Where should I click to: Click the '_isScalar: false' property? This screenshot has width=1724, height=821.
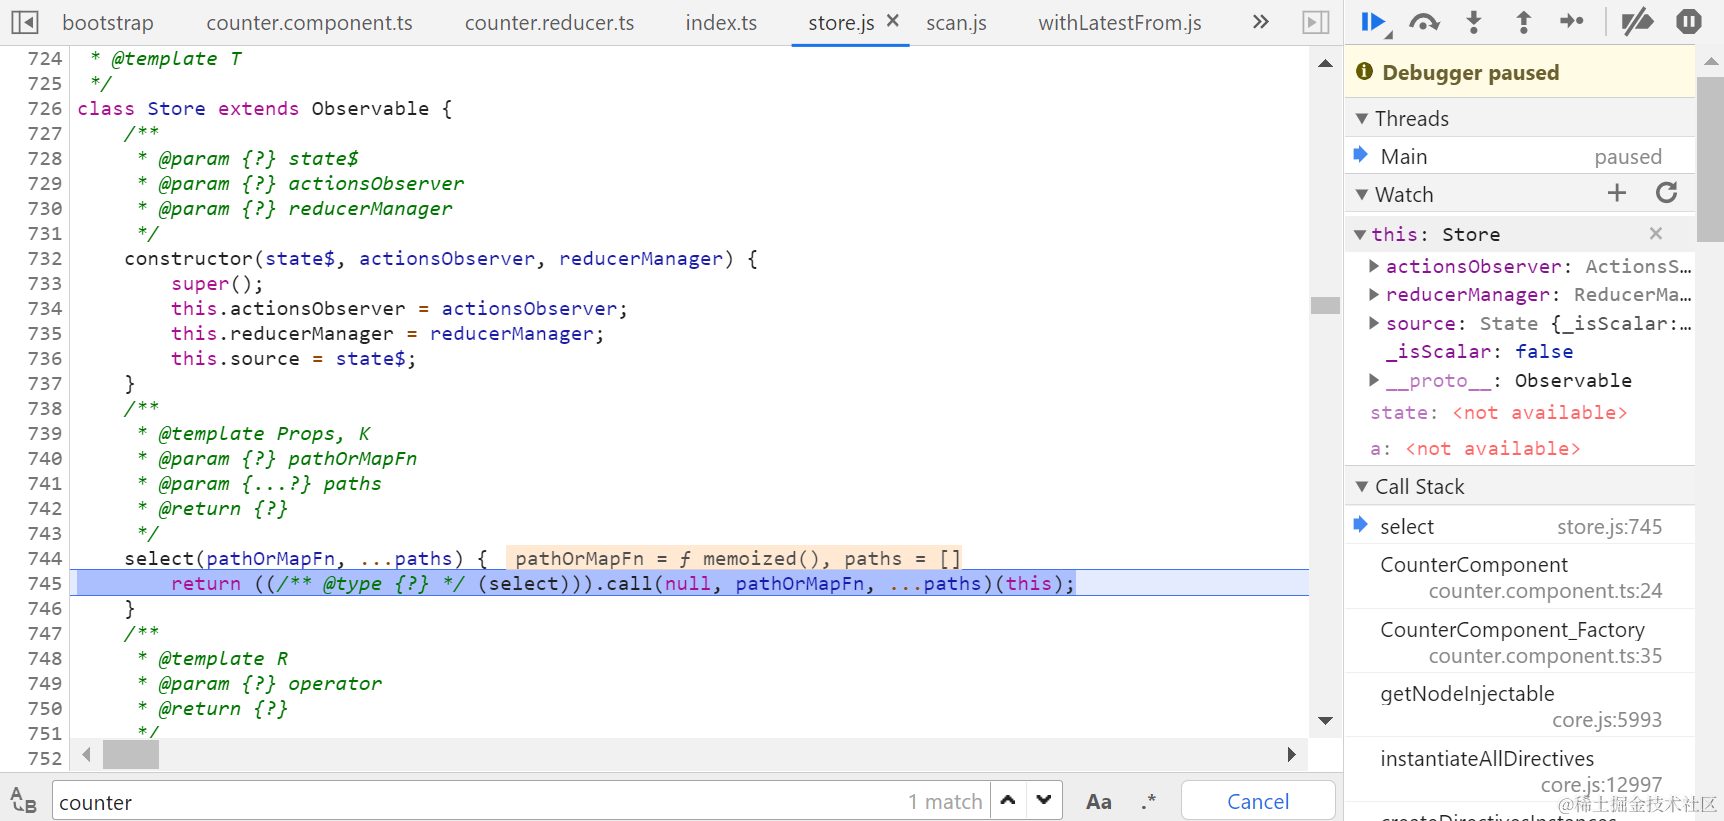[1479, 351]
